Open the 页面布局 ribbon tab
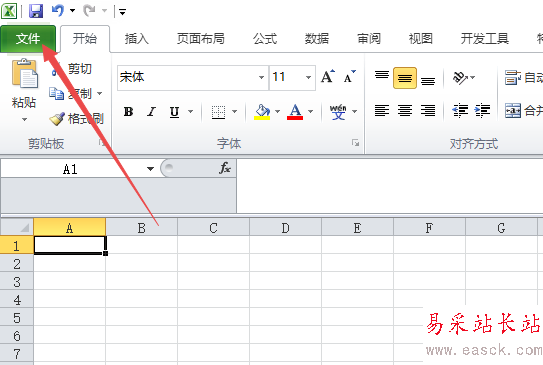Viewport: 543px width, 365px height. (x=201, y=39)
